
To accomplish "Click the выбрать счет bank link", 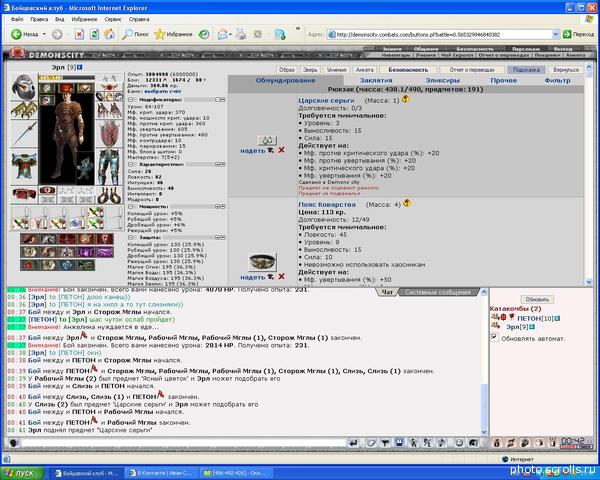I will click(163, 91).
